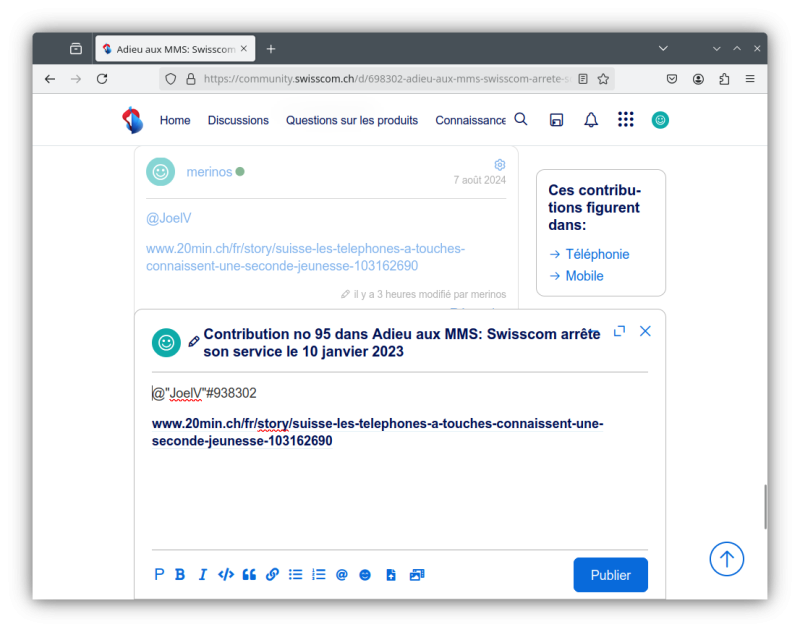Screen dimensions: 800x632
Task: Apply italic formatting in the composer
Action: pyautogui.click(x=203, y=575)
